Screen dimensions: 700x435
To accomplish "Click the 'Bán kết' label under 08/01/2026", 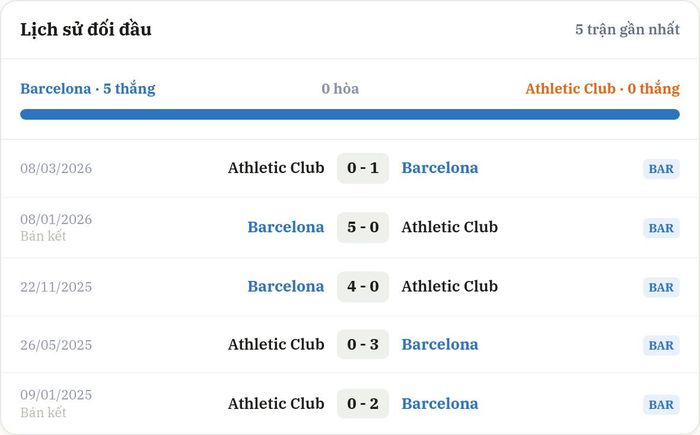I will 43,236.
